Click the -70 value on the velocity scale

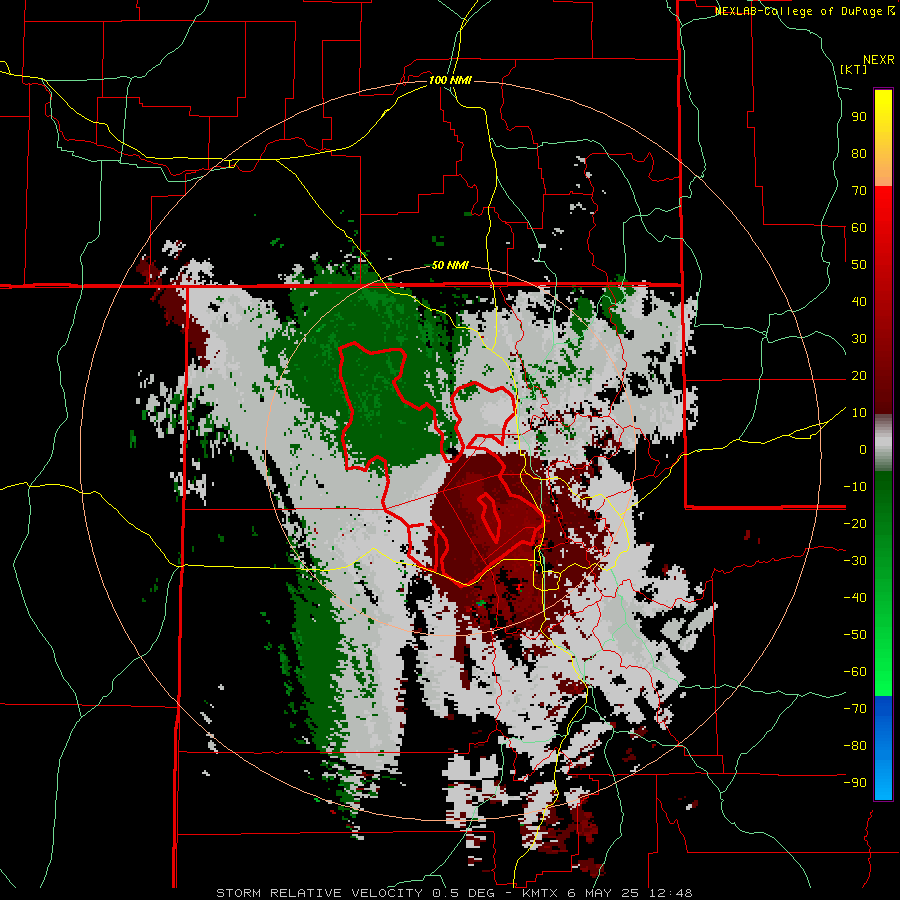point(855,708)
